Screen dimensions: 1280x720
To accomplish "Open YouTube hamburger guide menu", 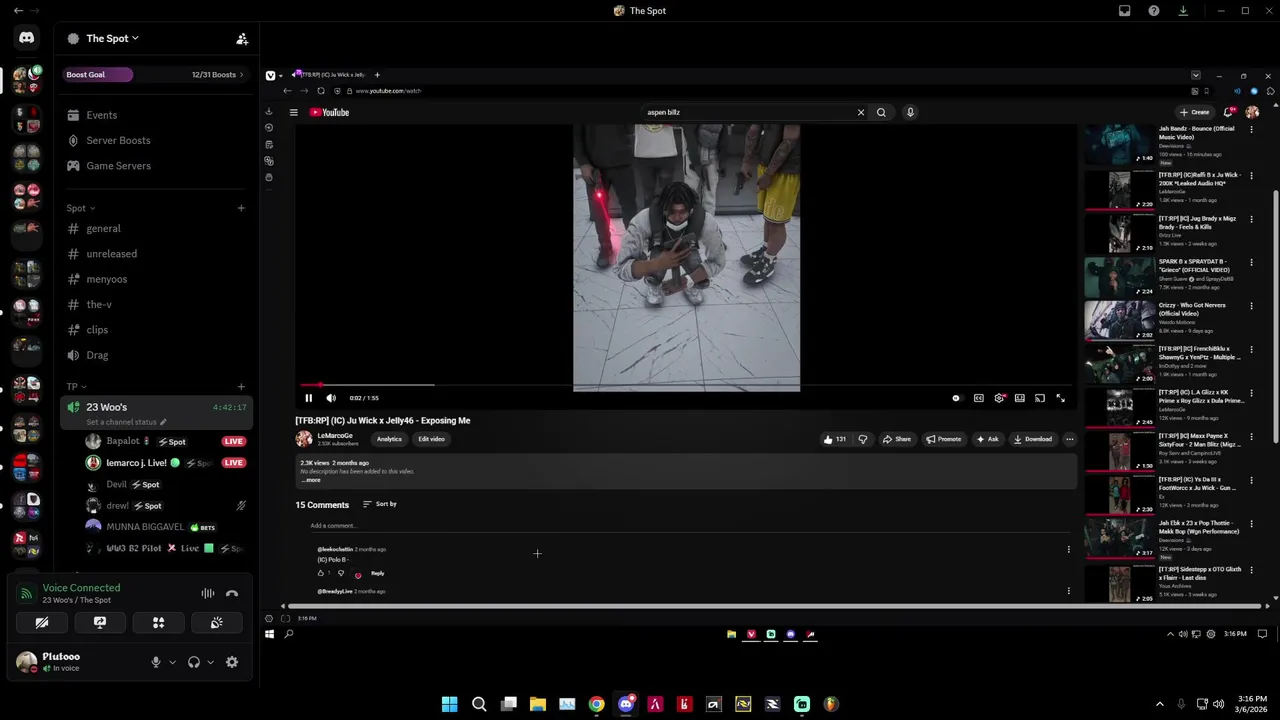I will [x=294, y=112].
